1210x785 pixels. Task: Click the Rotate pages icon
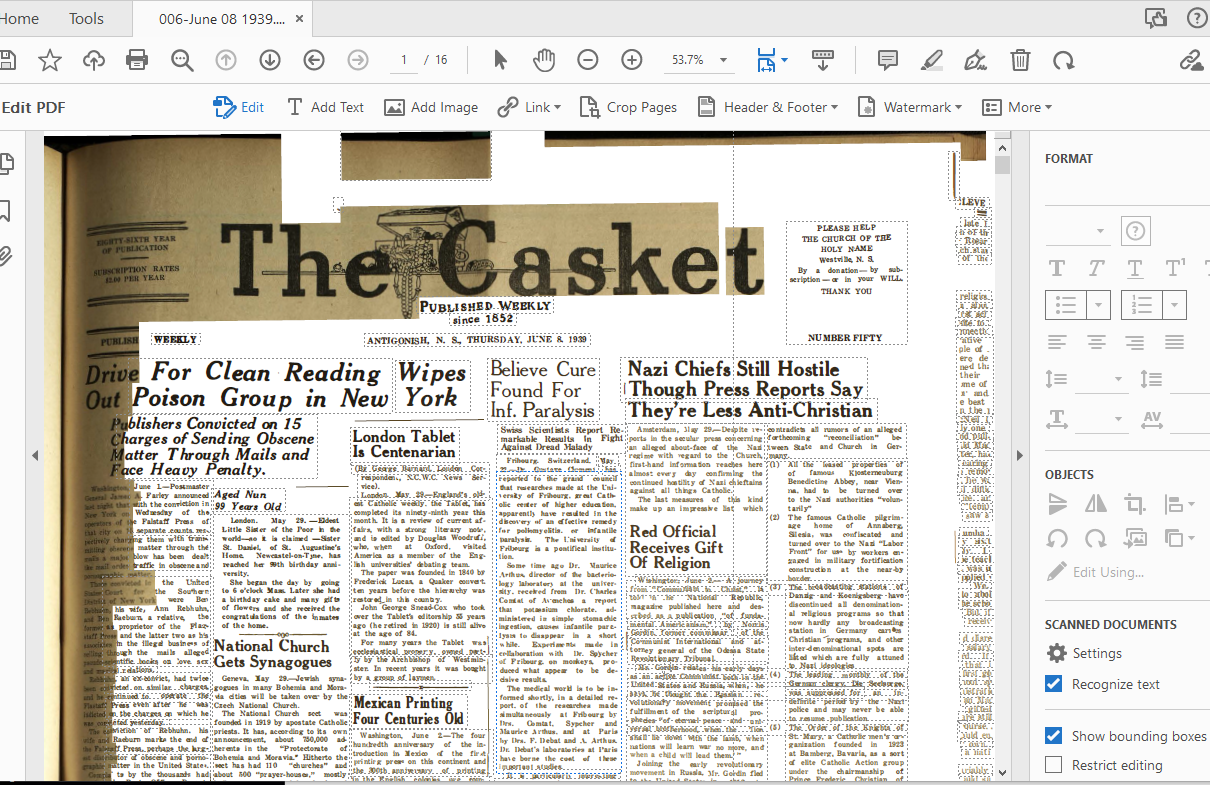1063,60
